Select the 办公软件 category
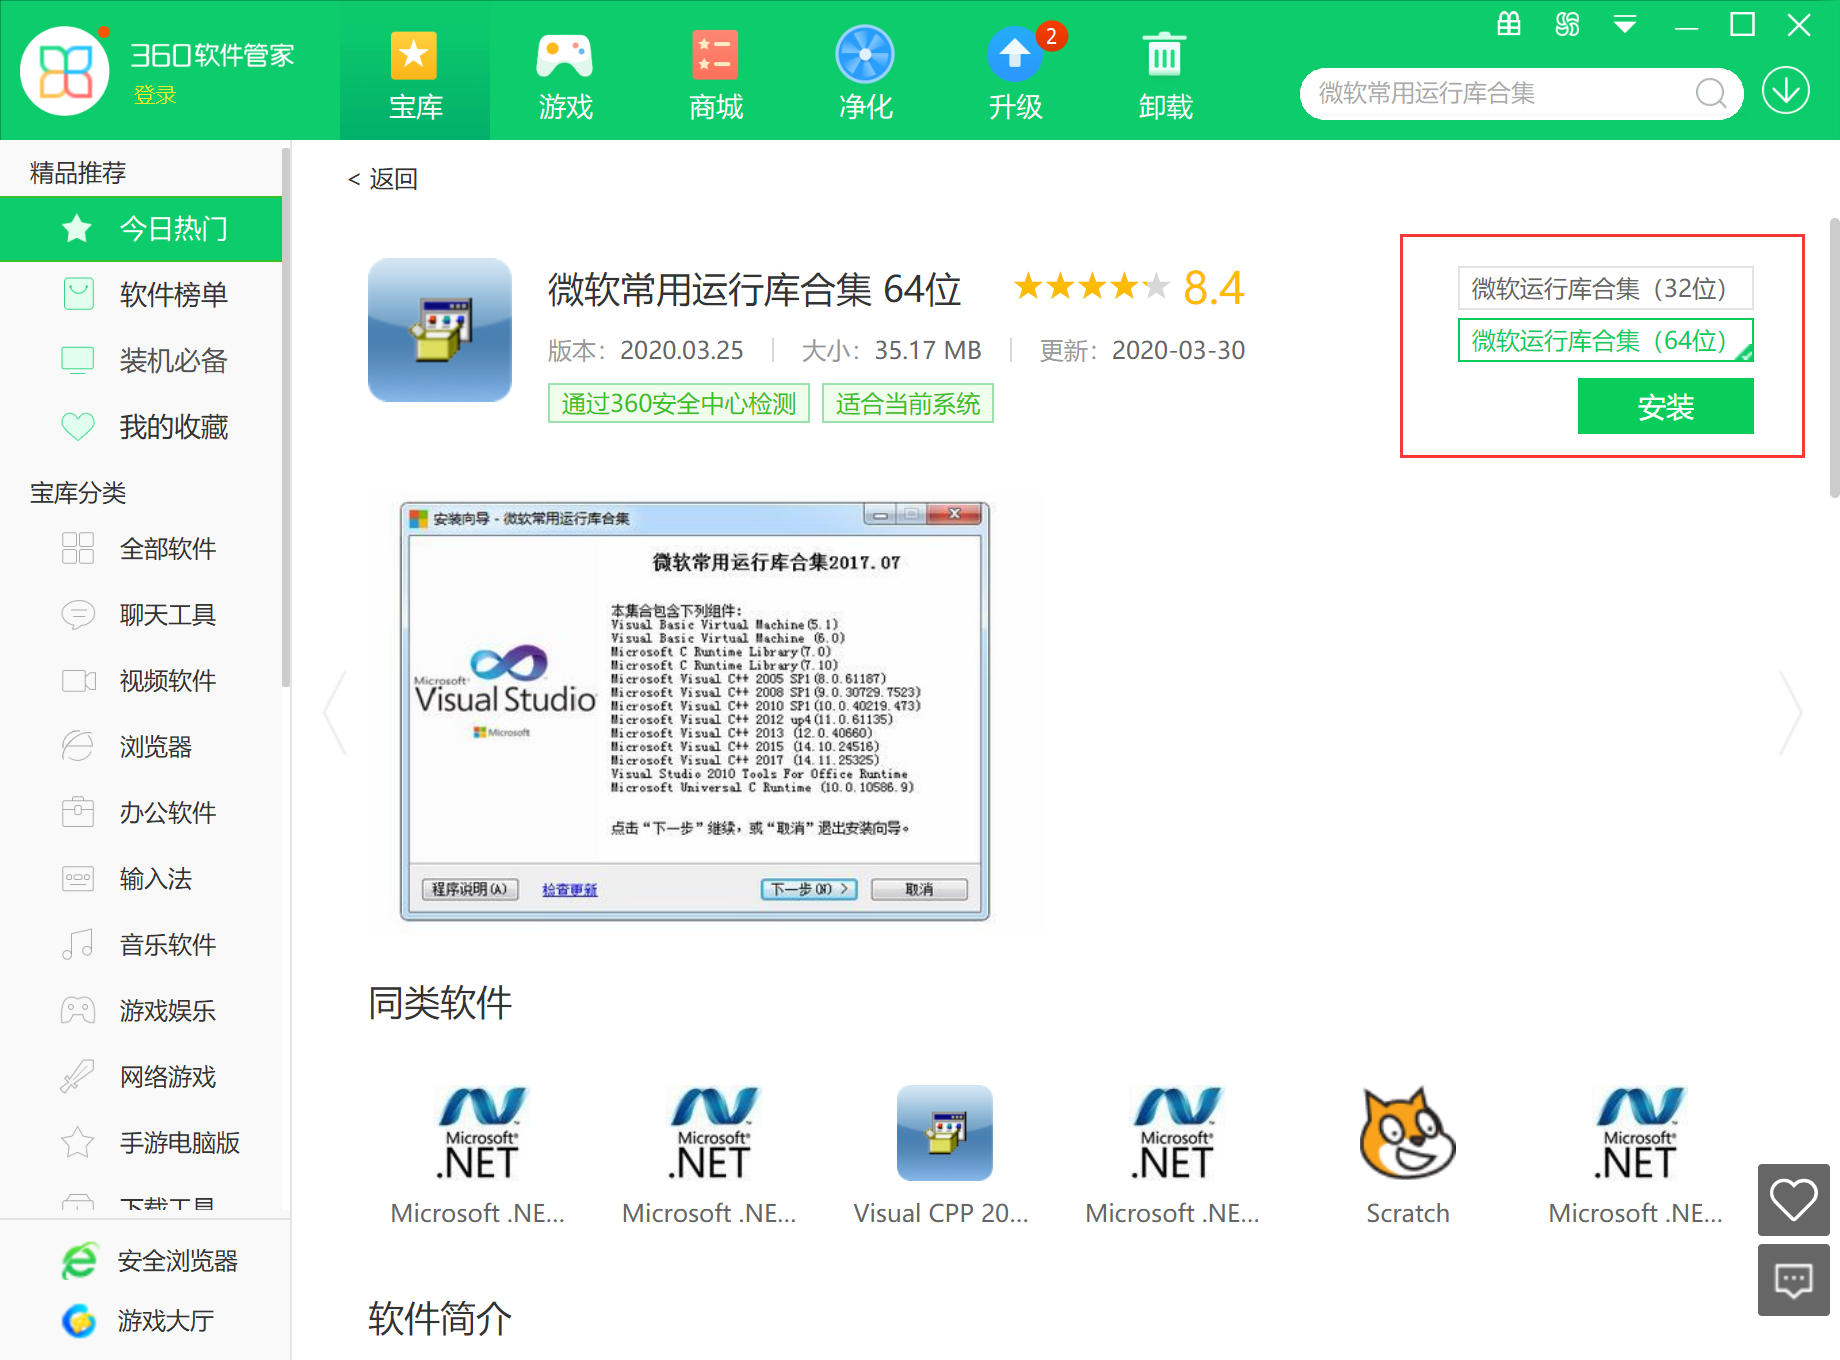Screen dimensions: 1840x1360 click(141, 812)
